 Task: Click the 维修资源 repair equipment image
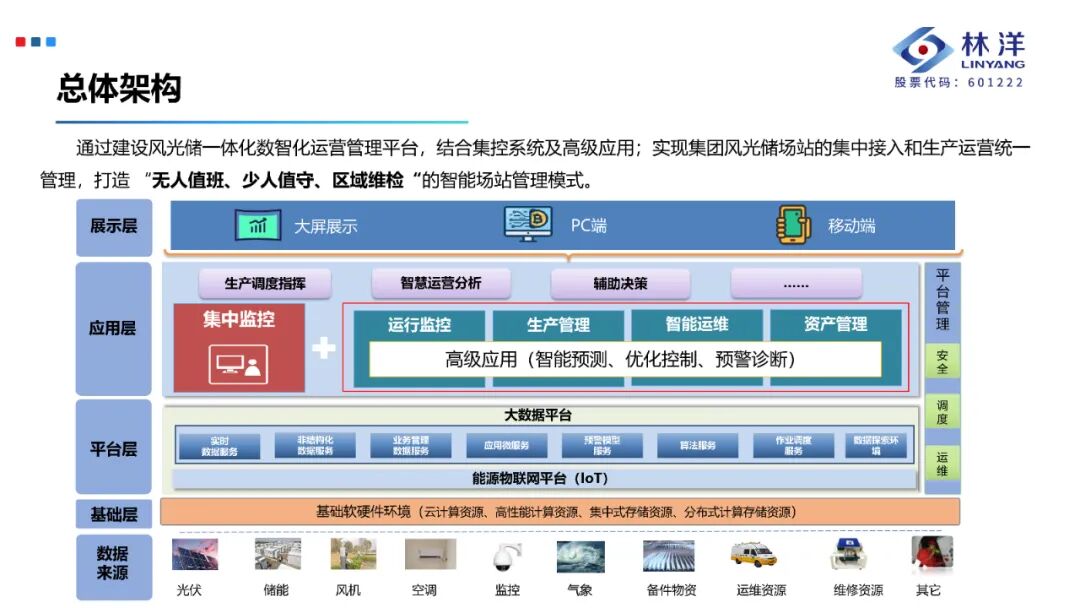[848, 555]
